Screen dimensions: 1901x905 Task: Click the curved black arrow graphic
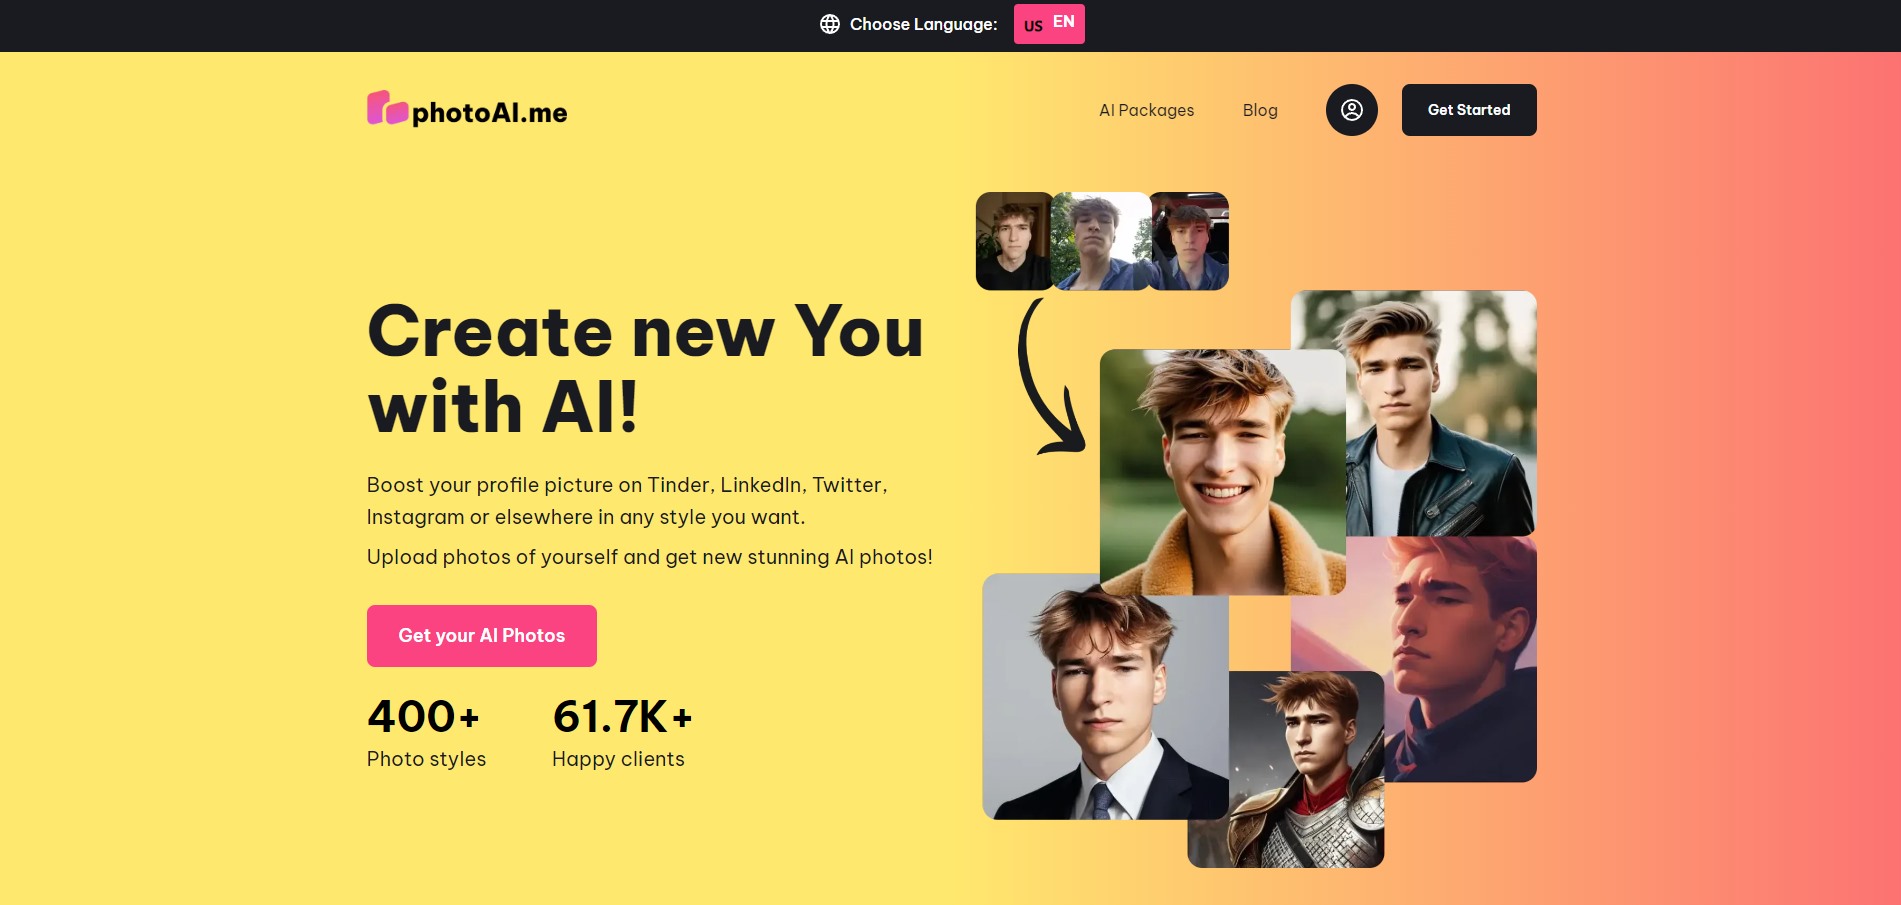[1050, 377]
